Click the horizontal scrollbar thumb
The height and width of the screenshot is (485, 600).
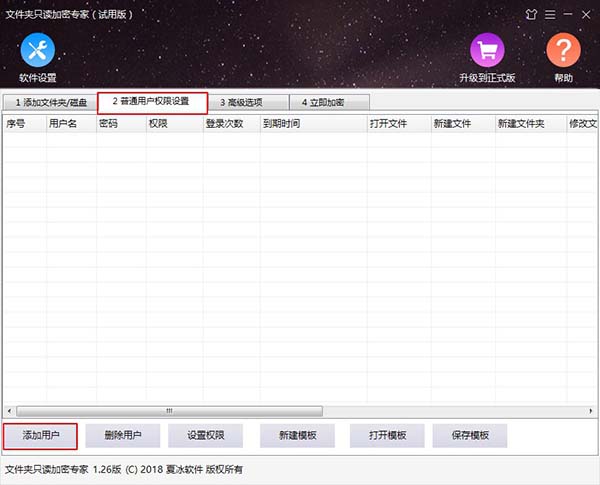pyautogui.click(x=170, y=411)
